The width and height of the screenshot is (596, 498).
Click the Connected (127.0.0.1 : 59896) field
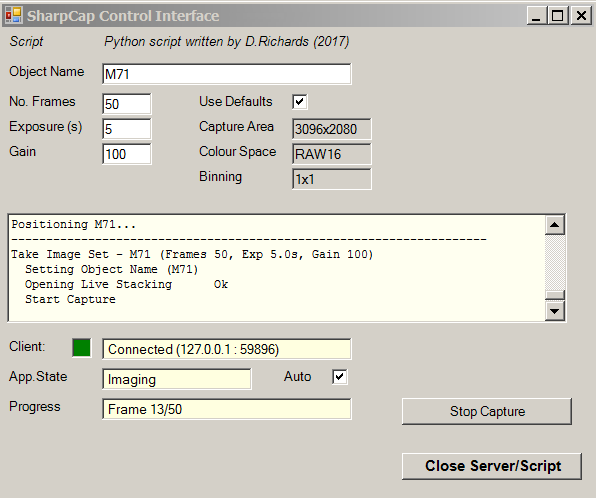tap(227, 349)
